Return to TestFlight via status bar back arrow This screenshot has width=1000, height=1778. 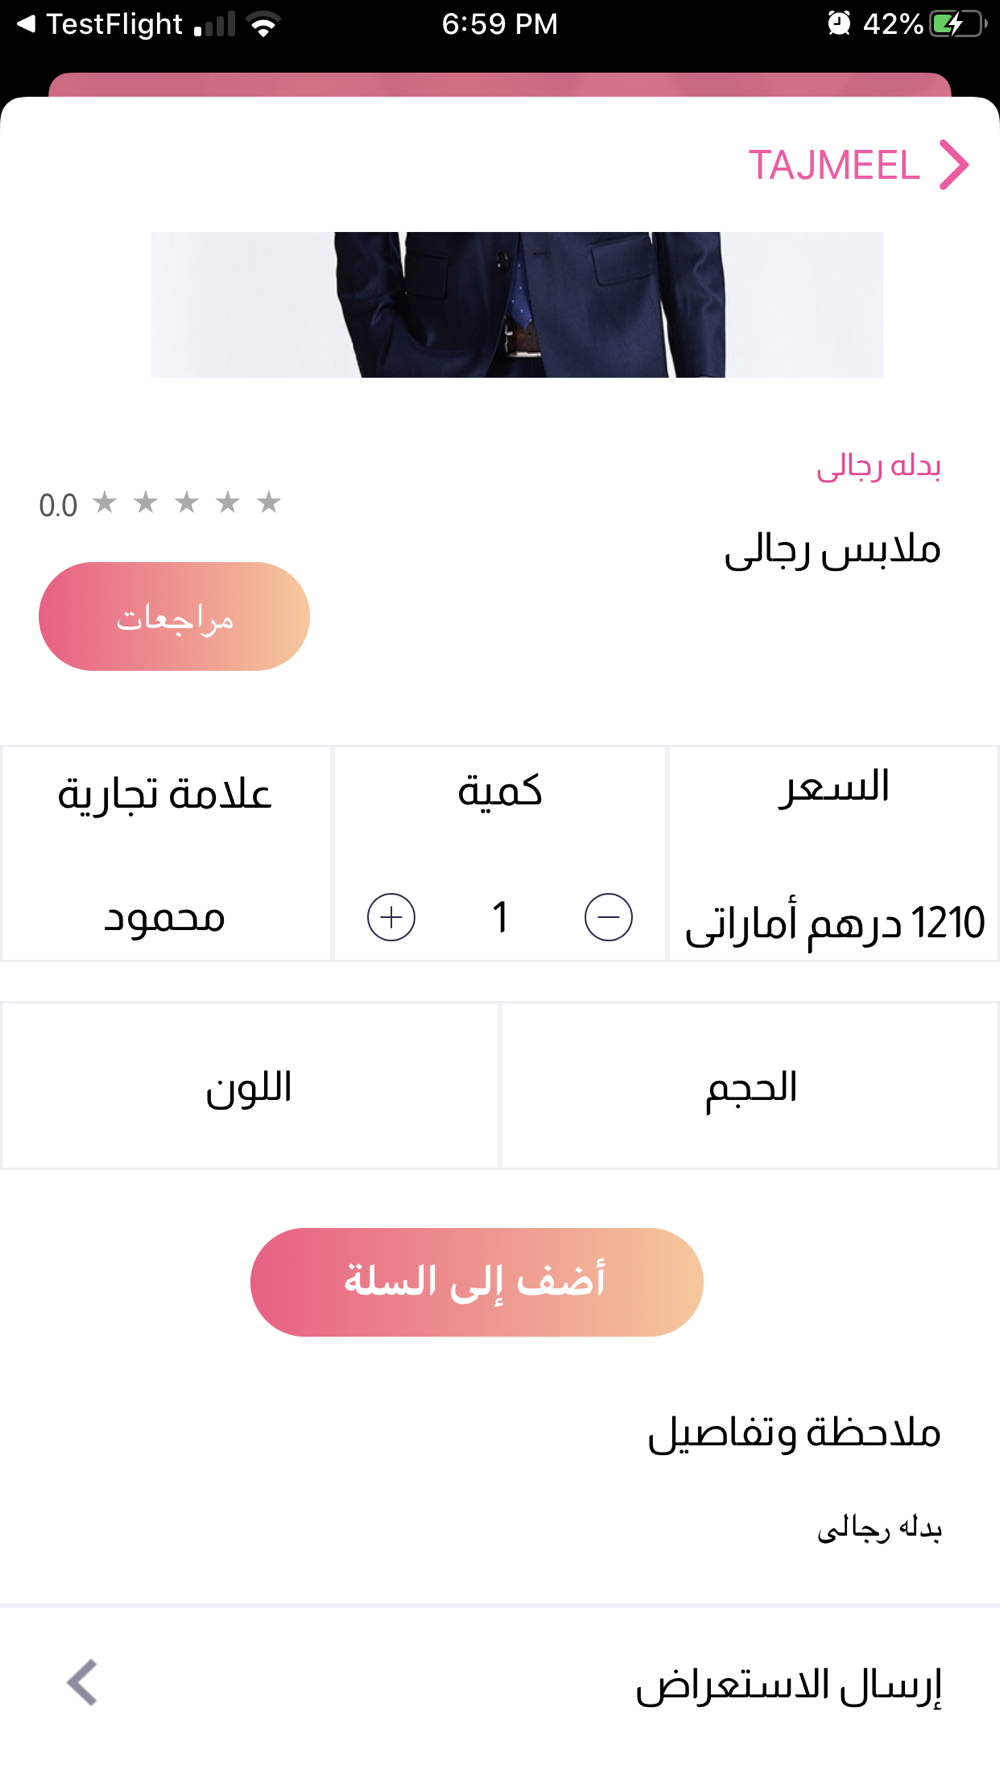pos(27,23)
